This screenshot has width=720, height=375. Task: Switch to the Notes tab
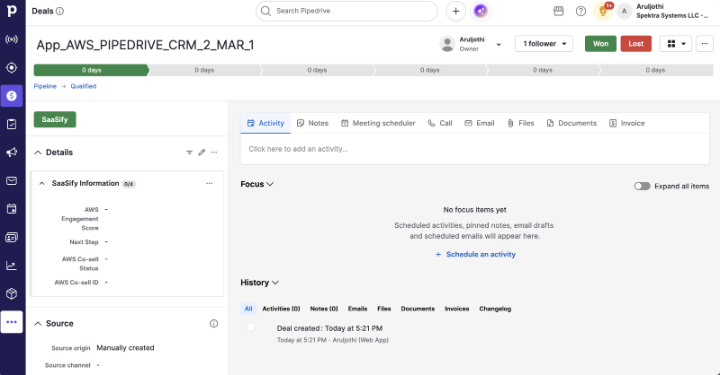[313, 123]
